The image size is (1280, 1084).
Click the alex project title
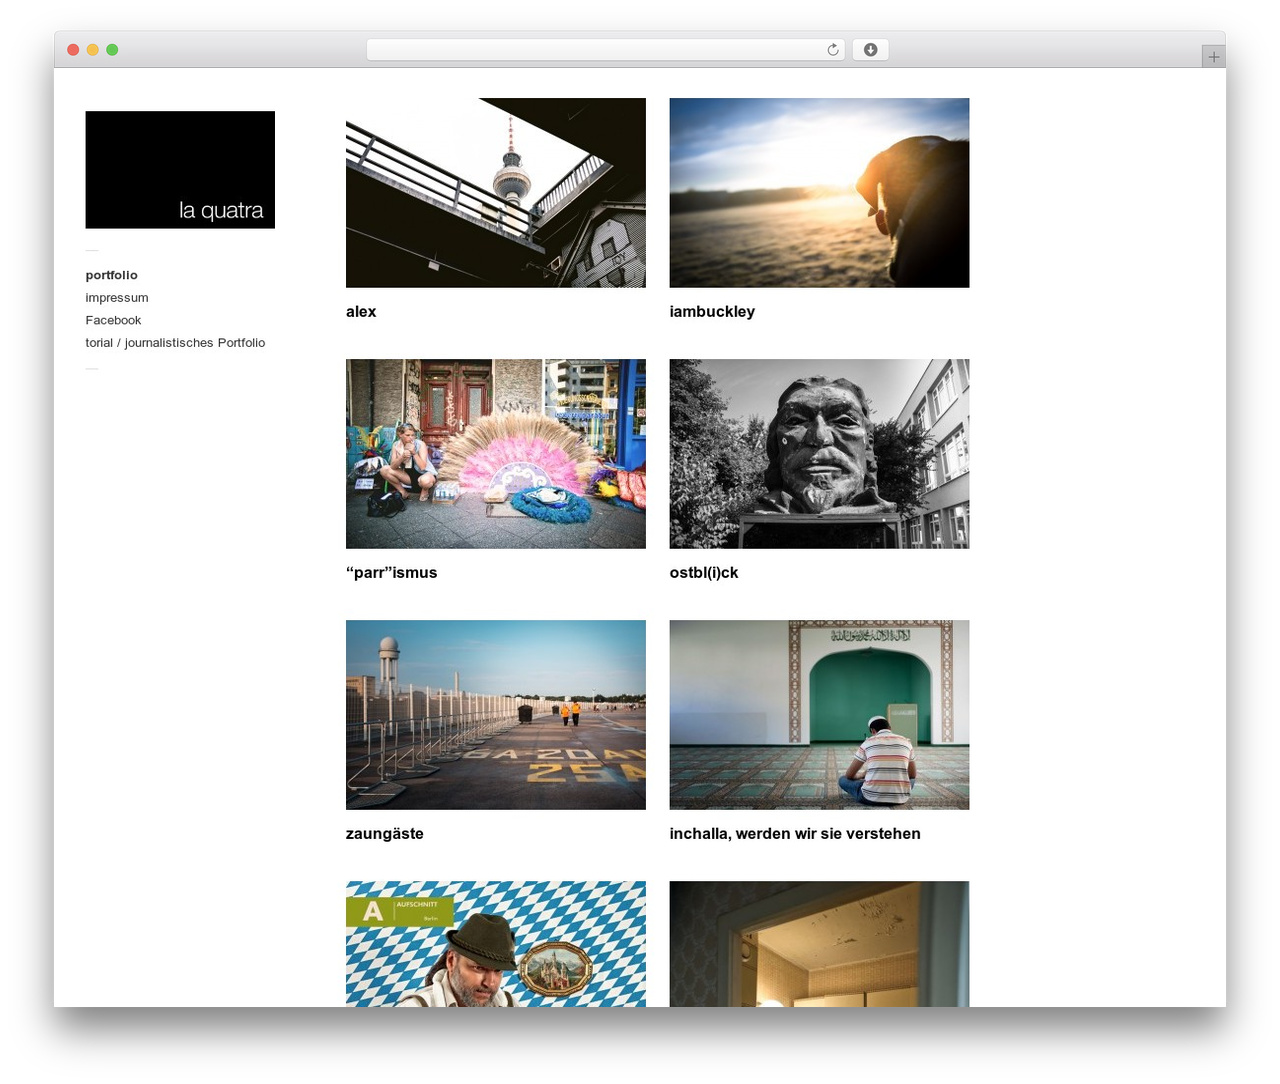click(361, 312)
